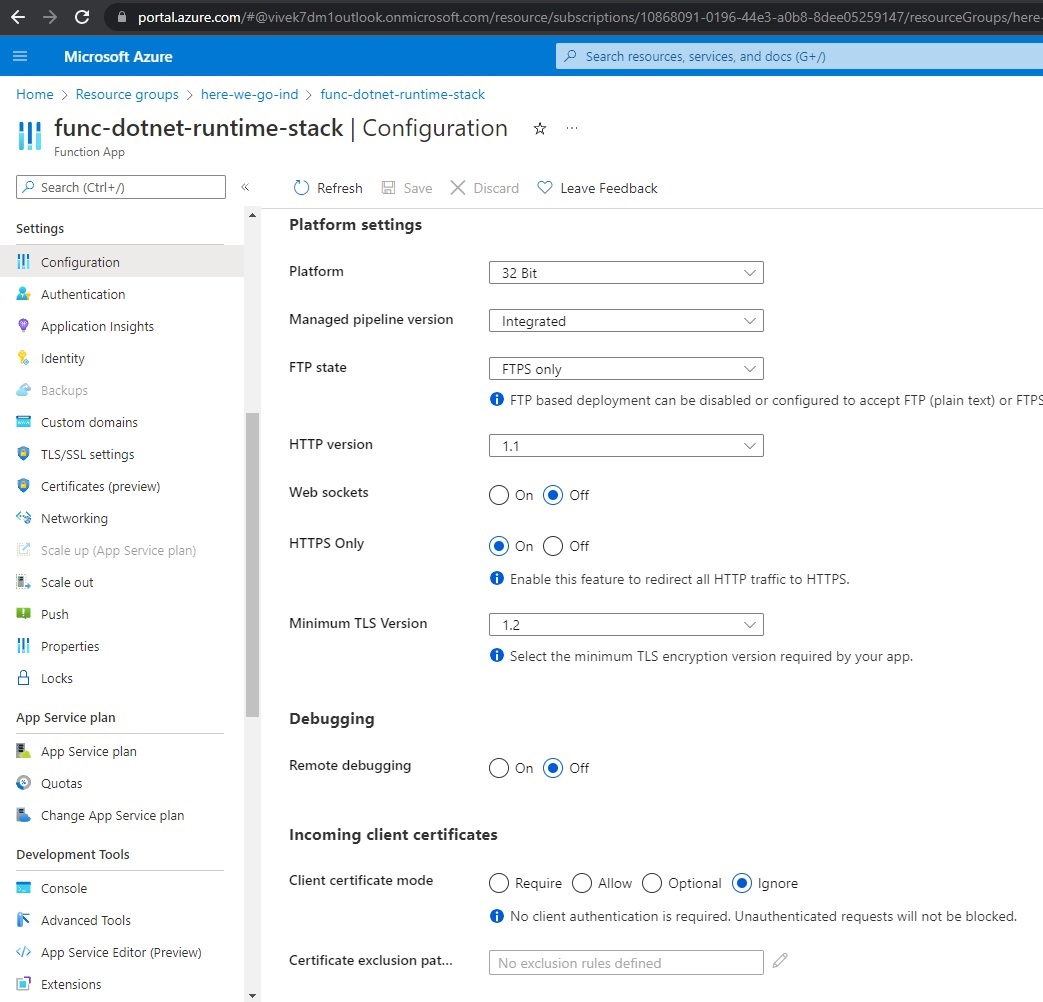Screen dimensions: 1043x1002
Task: Open Managed pipeline version dropdown
Action: [626, 321]
